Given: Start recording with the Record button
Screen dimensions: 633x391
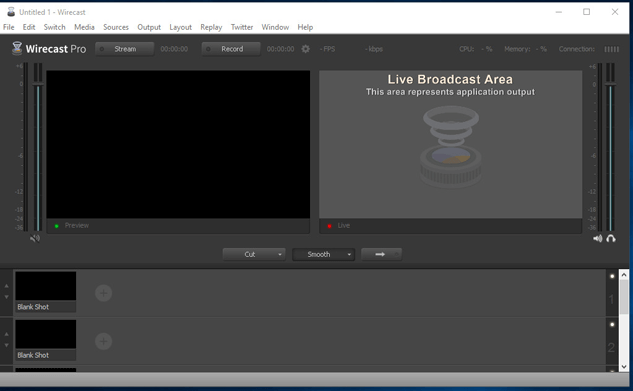Looking at the screenshot, I should 231,49.
